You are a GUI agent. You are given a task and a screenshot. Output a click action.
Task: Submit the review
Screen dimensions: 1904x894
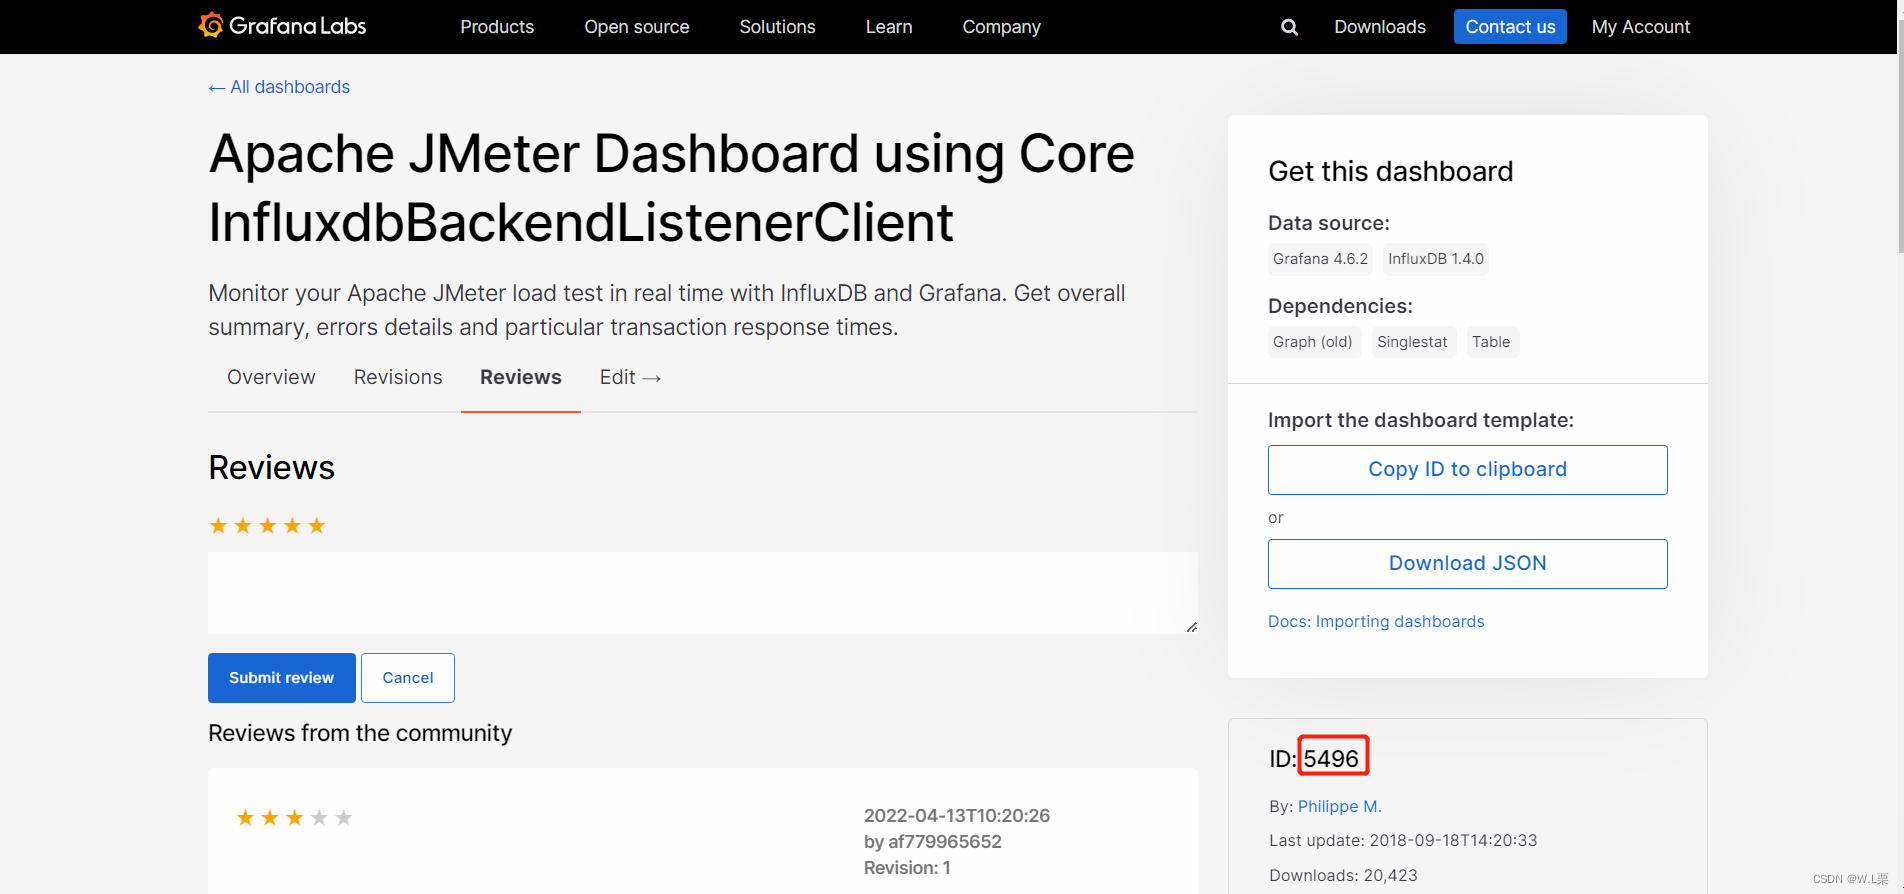[282, 678]
